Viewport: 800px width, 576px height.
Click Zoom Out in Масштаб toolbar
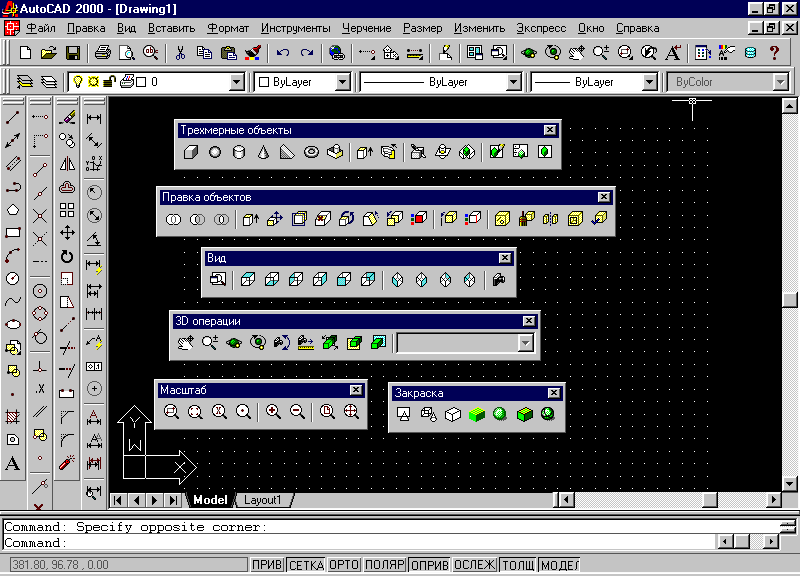tap(297, 412)
